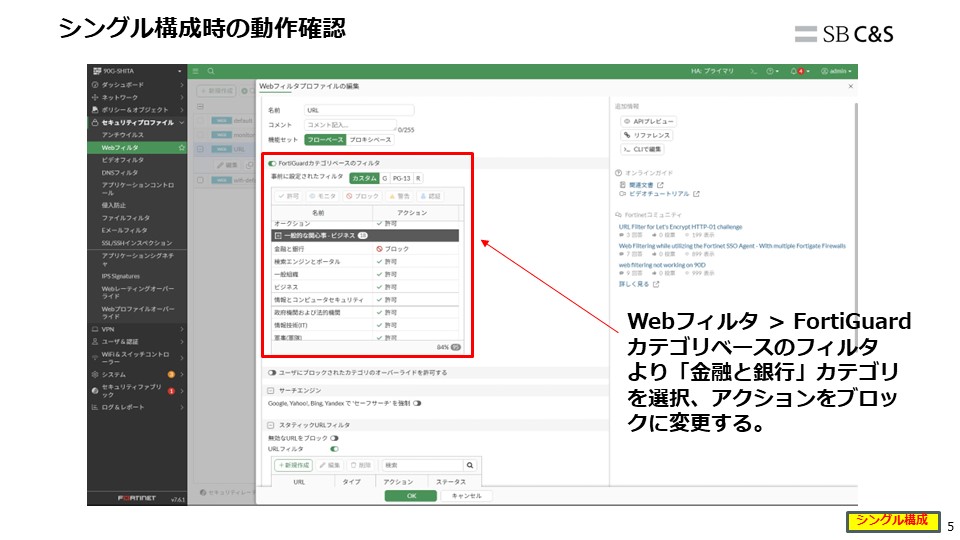
Task: Open the CLI console icon in header
Action: (753, 71)
